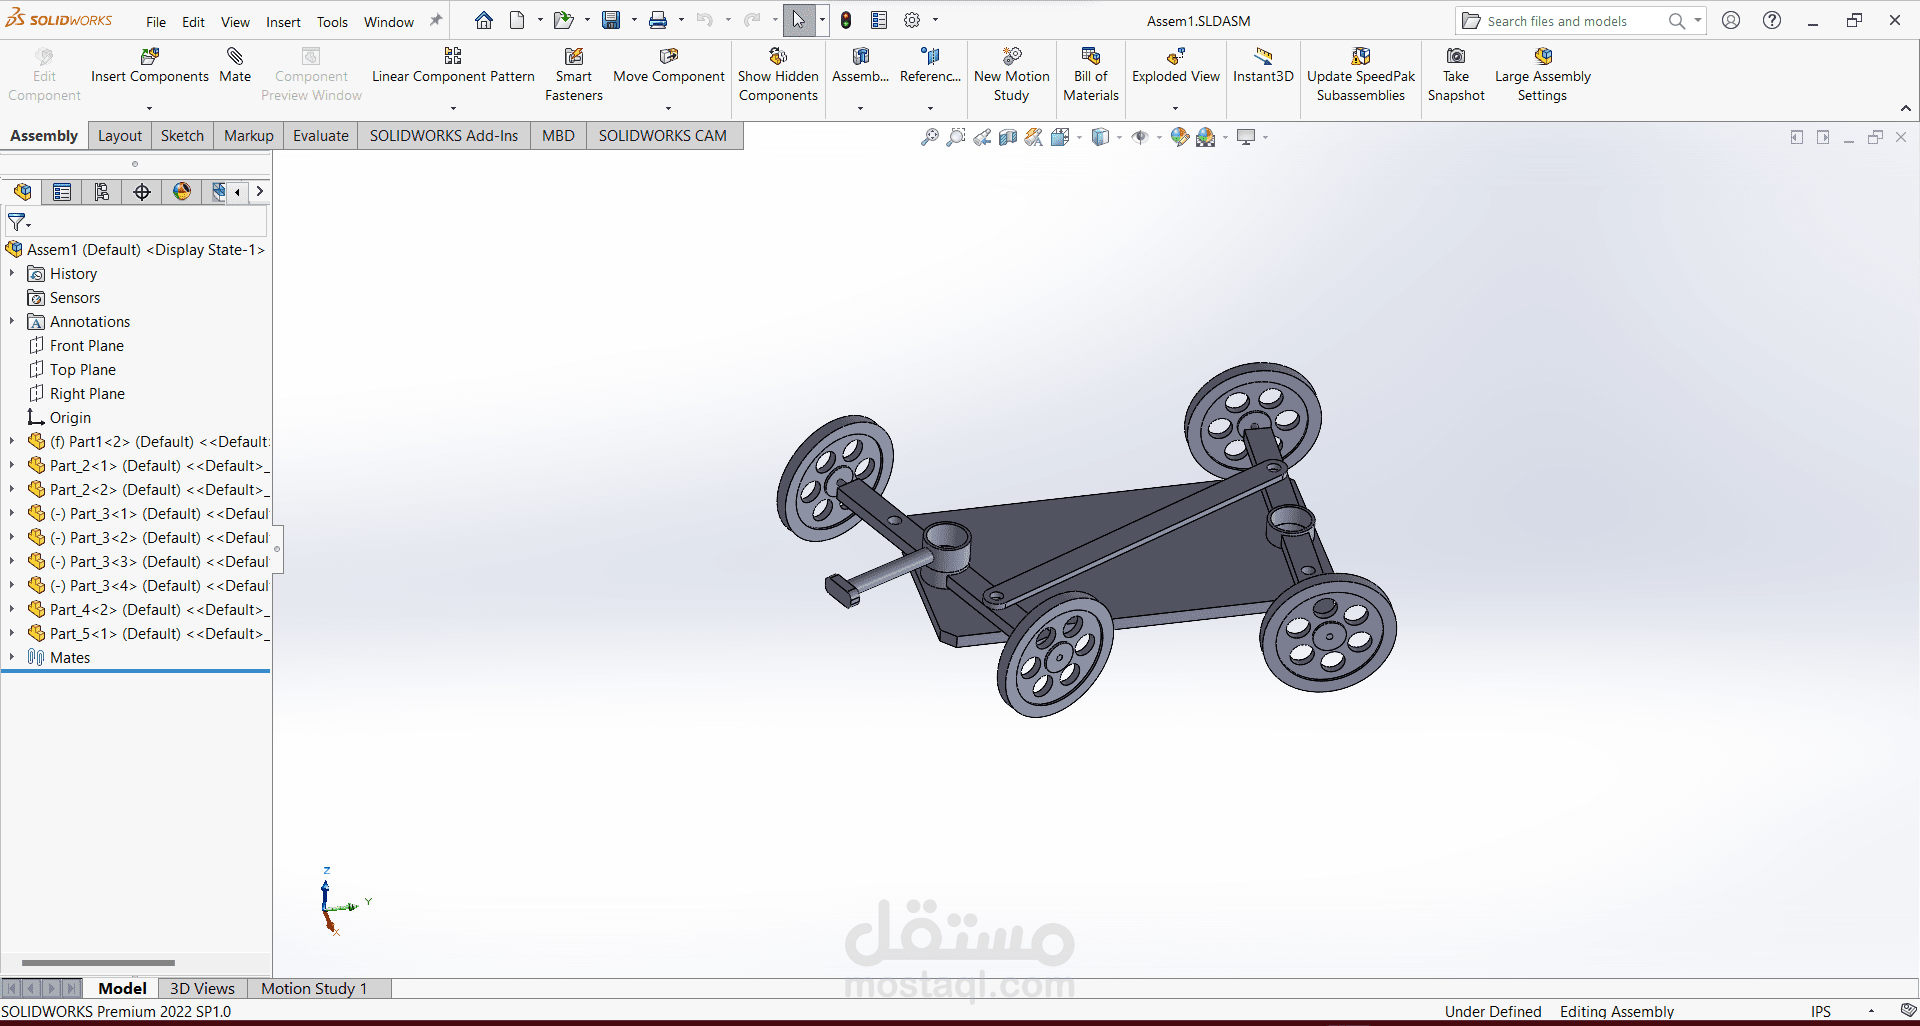Select the Mate tool
The height and width of the screenshot is (1026, 1920).
(235, 66)
